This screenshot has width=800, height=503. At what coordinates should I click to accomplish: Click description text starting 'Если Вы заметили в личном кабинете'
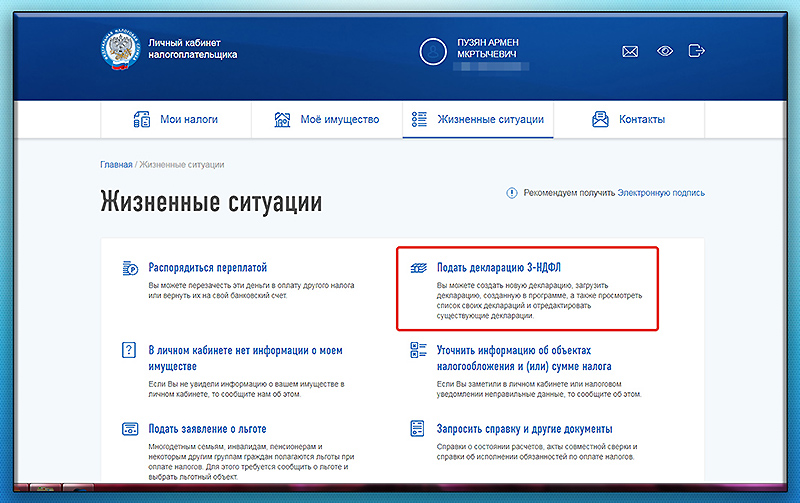point(539,389)
